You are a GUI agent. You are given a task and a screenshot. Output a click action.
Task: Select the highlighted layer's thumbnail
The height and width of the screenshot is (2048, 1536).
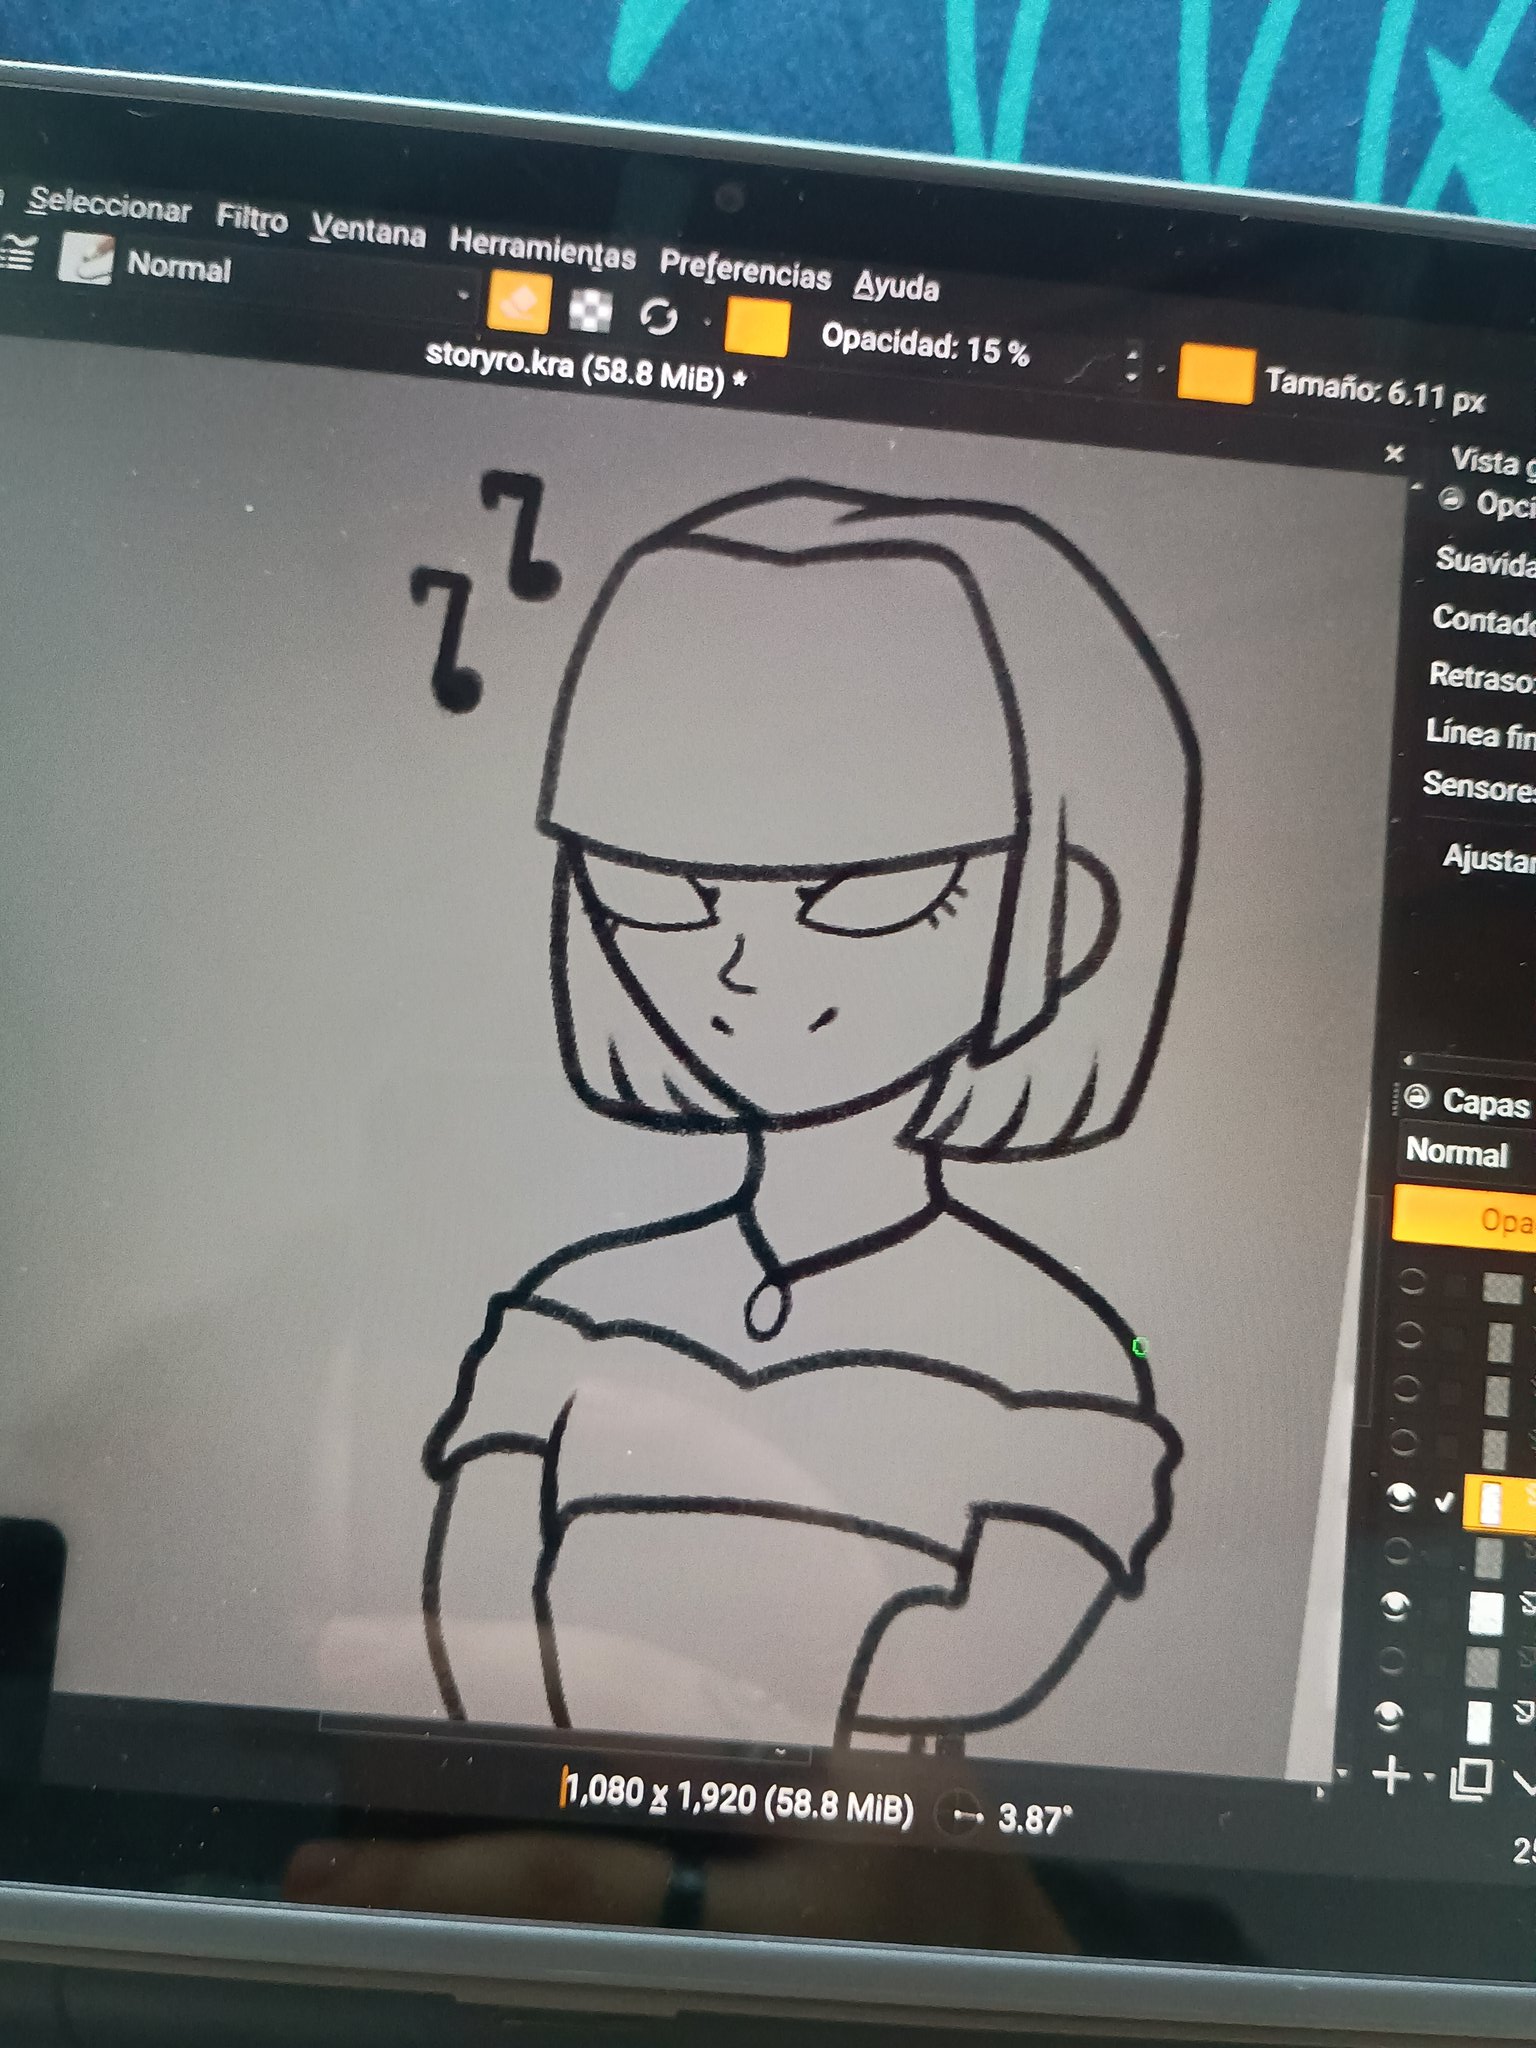[x=1491, y=1503]
